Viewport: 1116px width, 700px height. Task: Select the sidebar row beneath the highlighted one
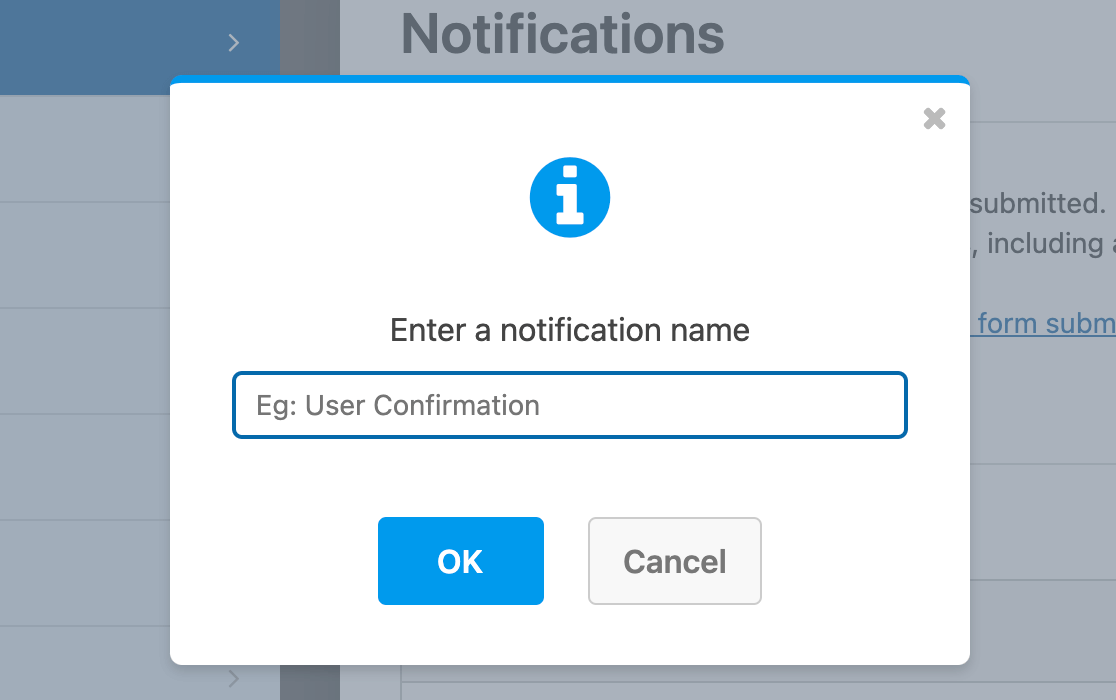coord(85,149)
